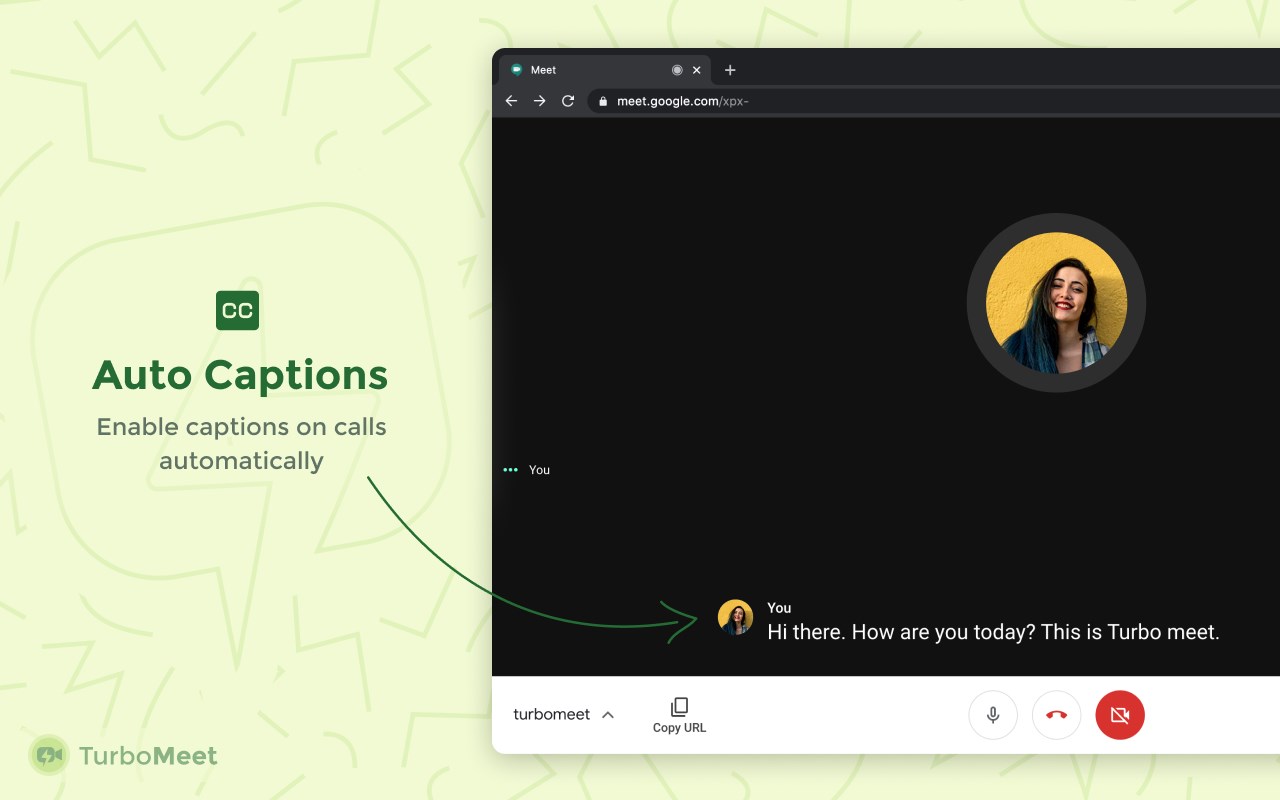This screenshot has height=800, width=1280.
Task: Click the three-dot audio indicator beside You
Action: click(x=511, y=470)
